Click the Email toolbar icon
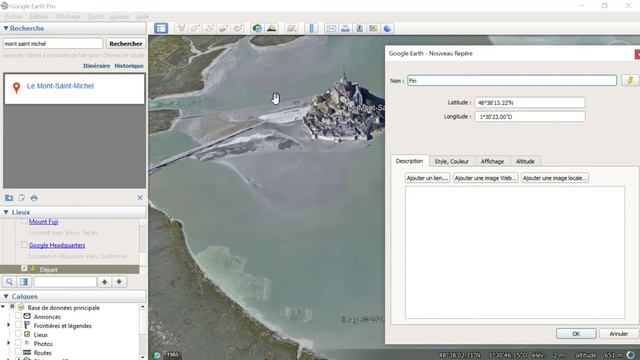Viewport: 640px width, 360px height. (331, 28)
